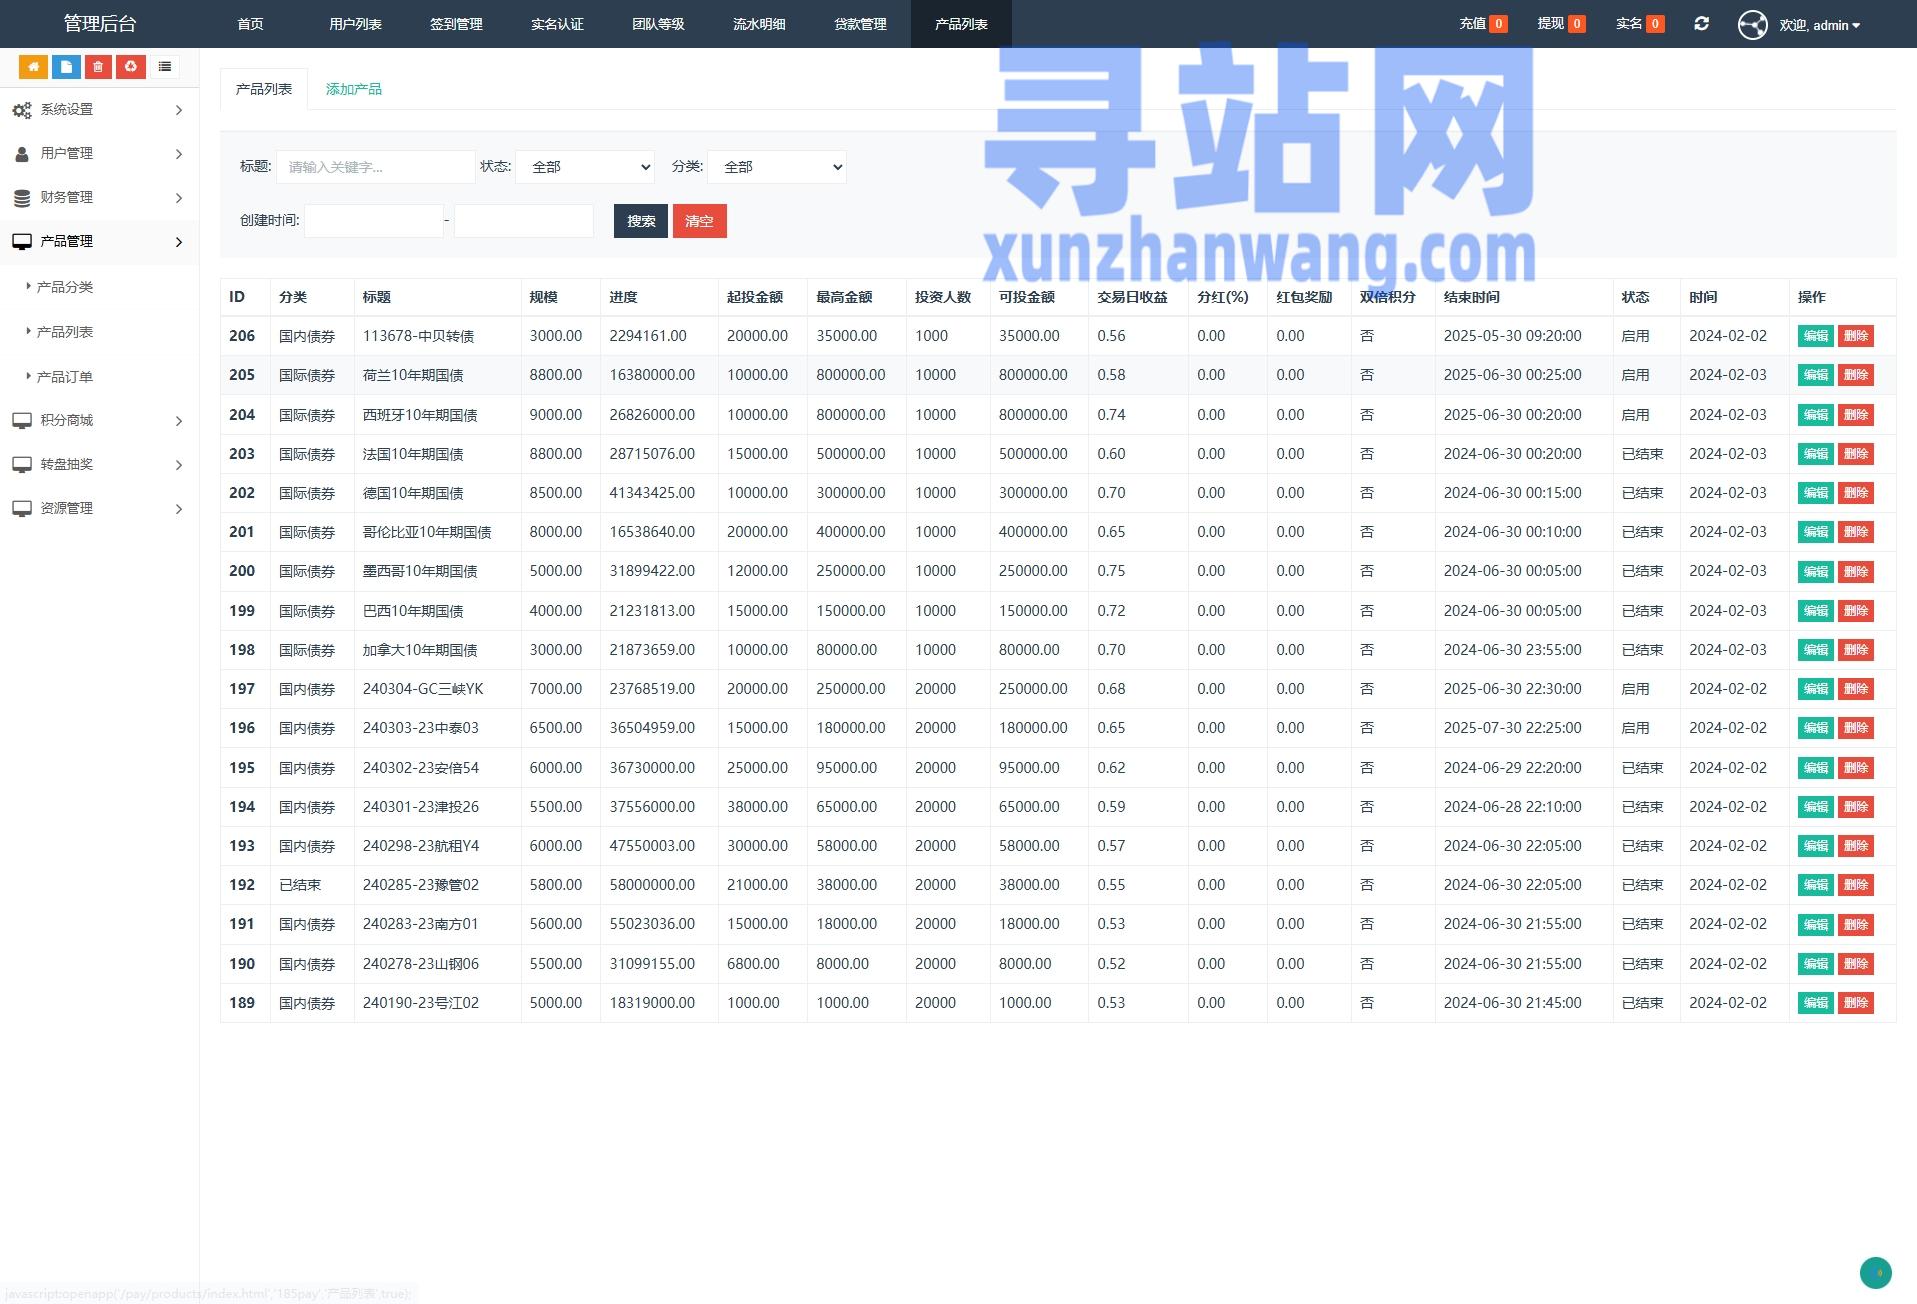
Task: Toggle the sidebar list menu icon
Action: coord(165,67)
